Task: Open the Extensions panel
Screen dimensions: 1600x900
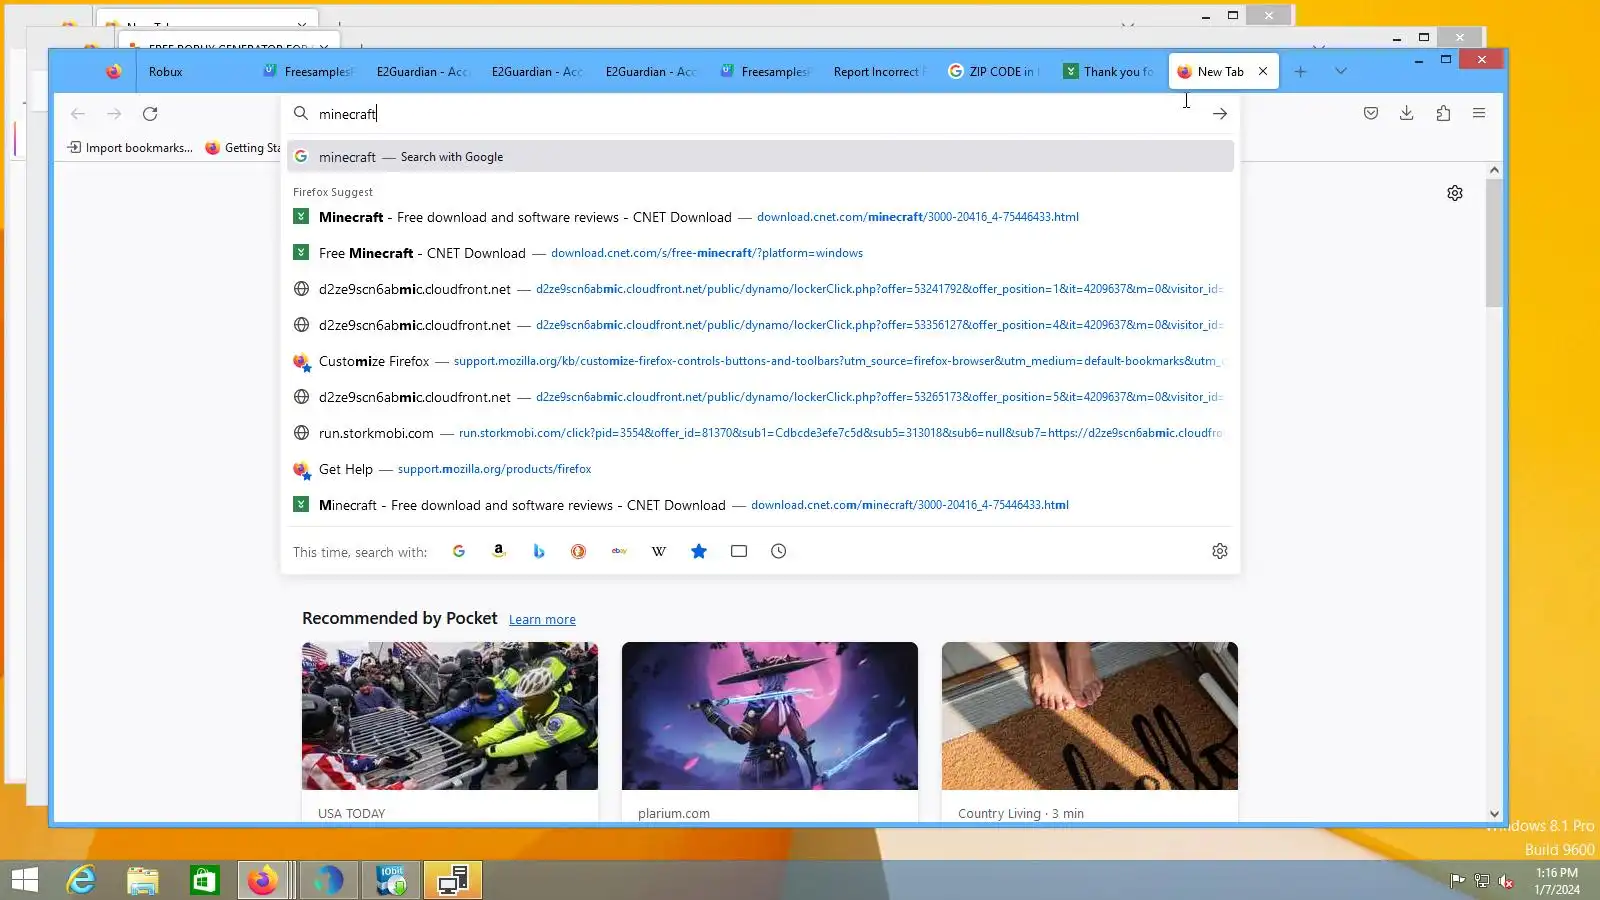Action: click(x=1443, y=114)
